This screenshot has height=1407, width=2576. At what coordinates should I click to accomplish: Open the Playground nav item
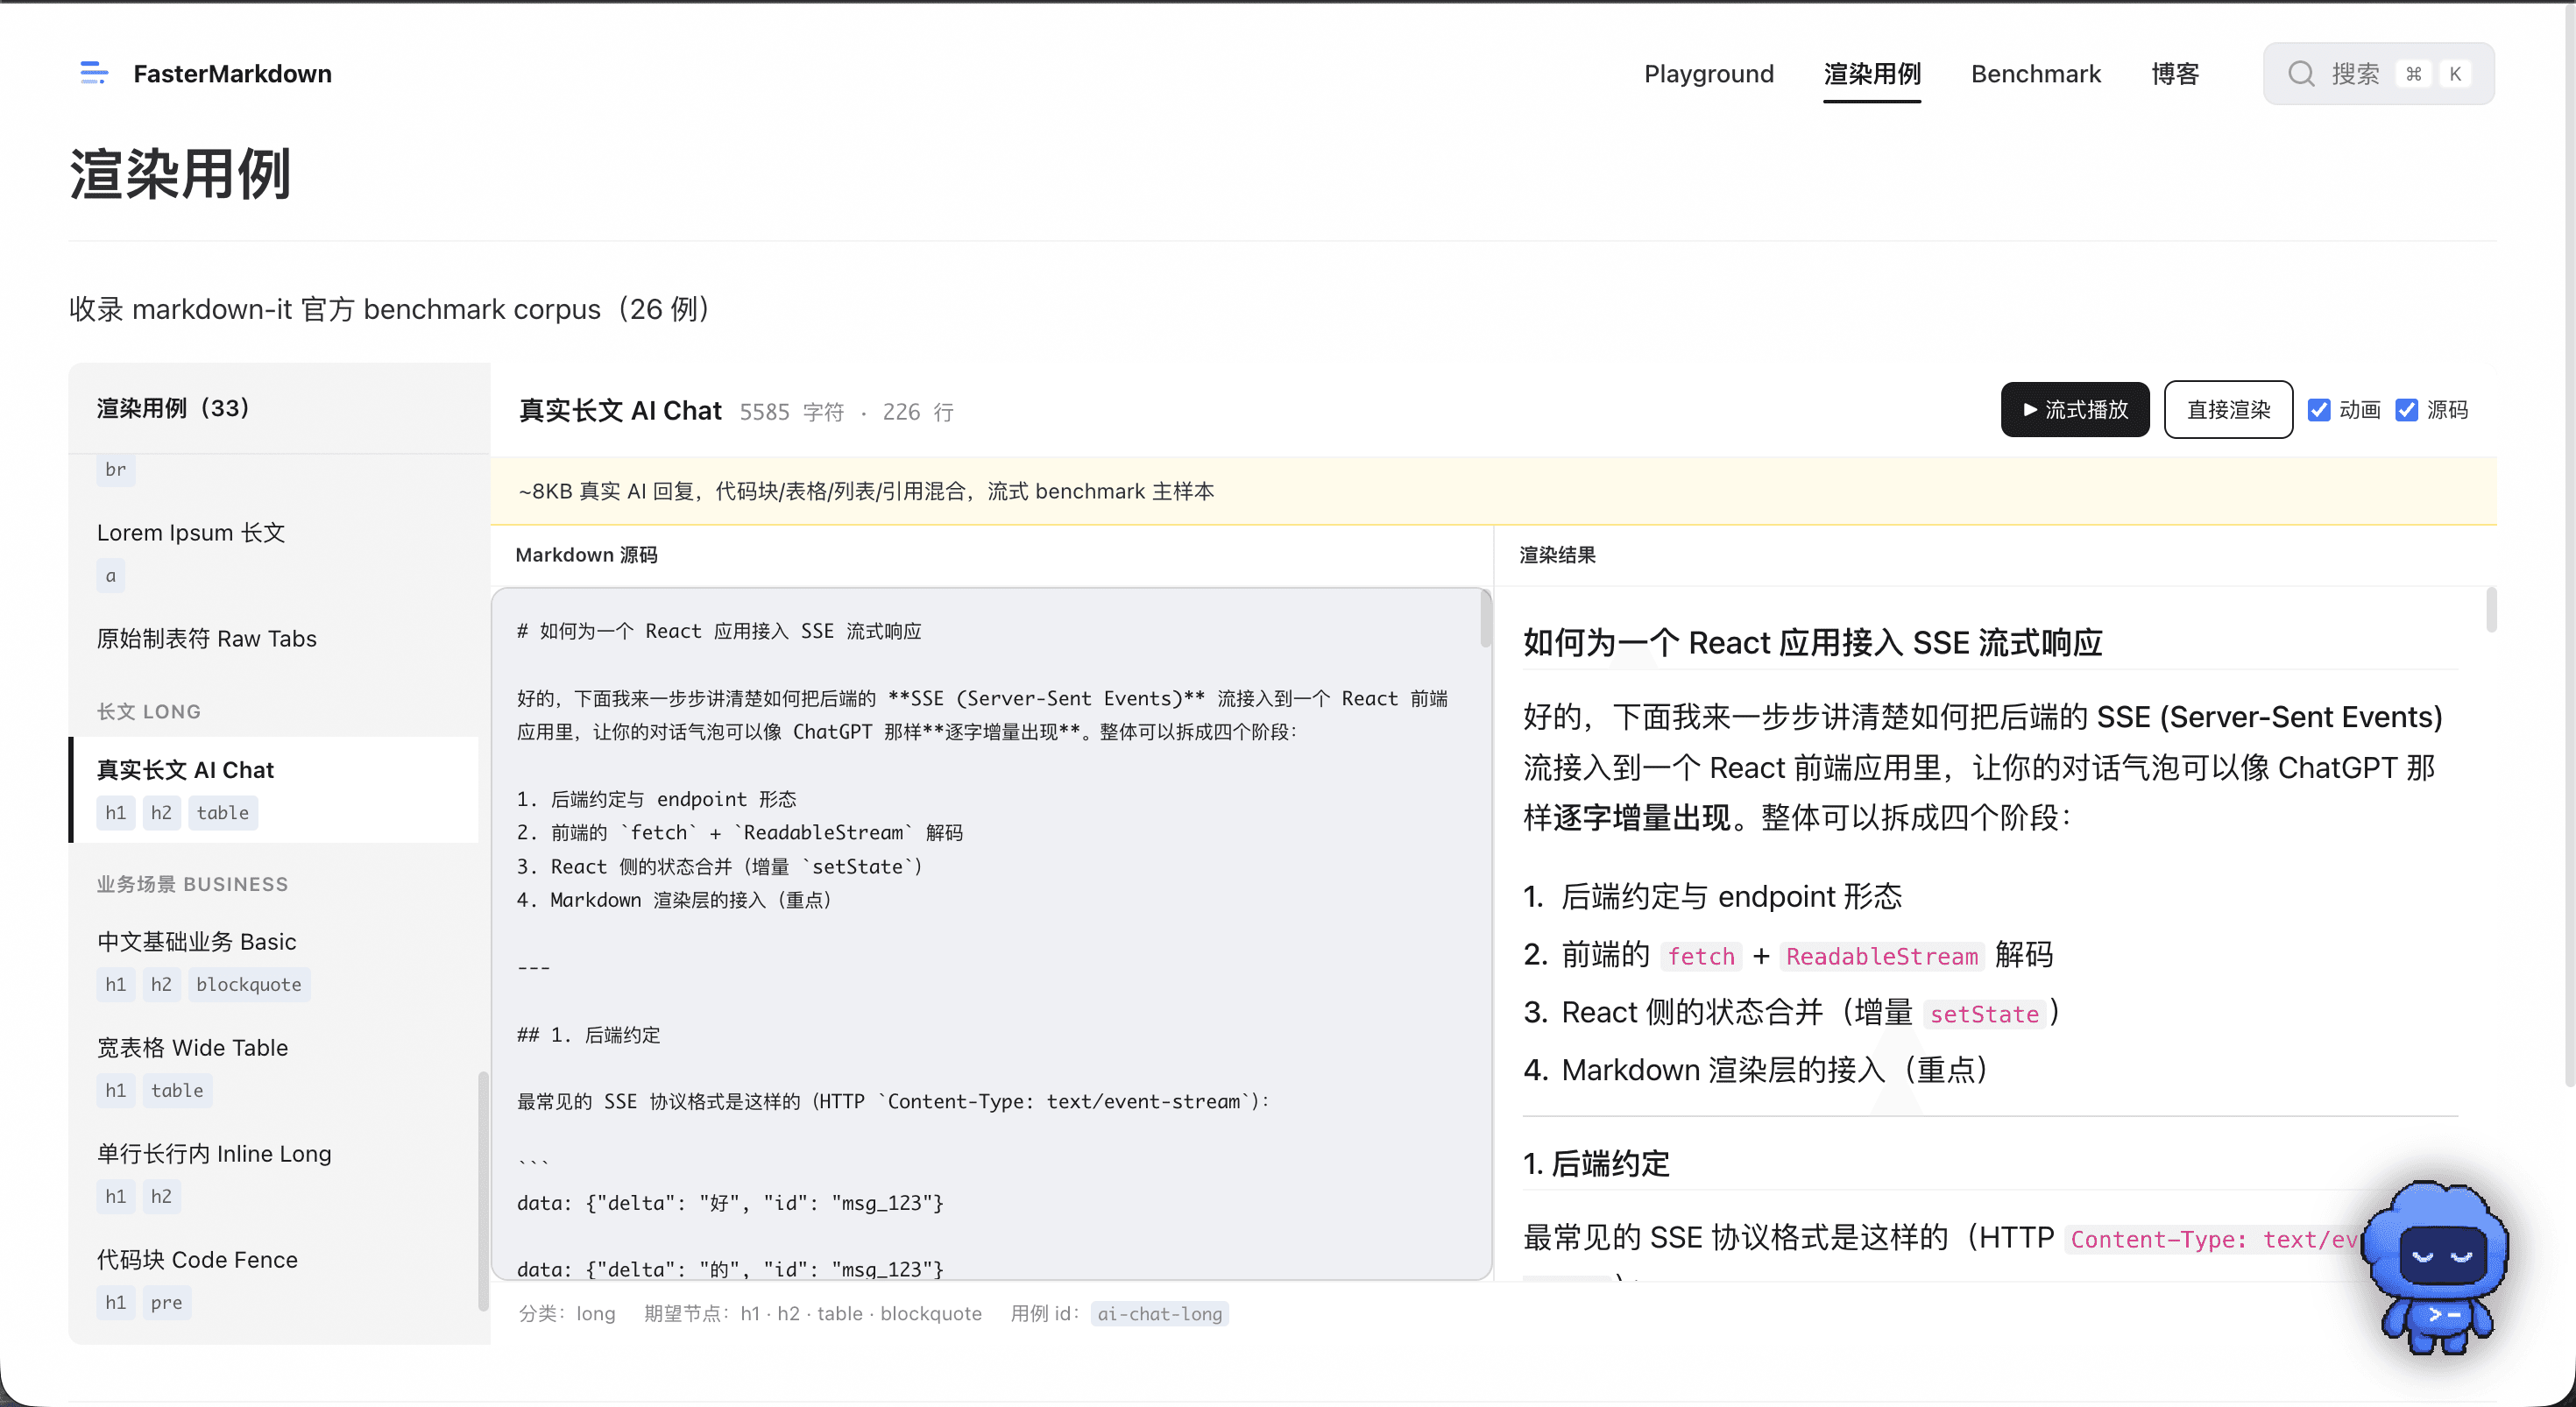coord(1709,74)
